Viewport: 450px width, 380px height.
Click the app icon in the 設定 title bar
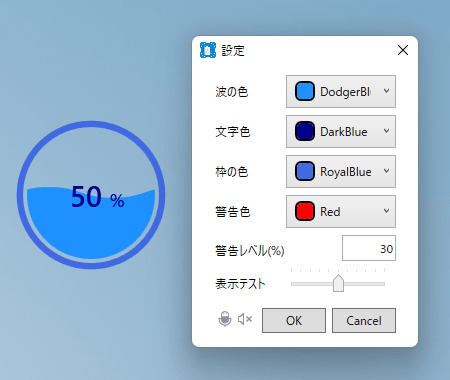(208, 50)
